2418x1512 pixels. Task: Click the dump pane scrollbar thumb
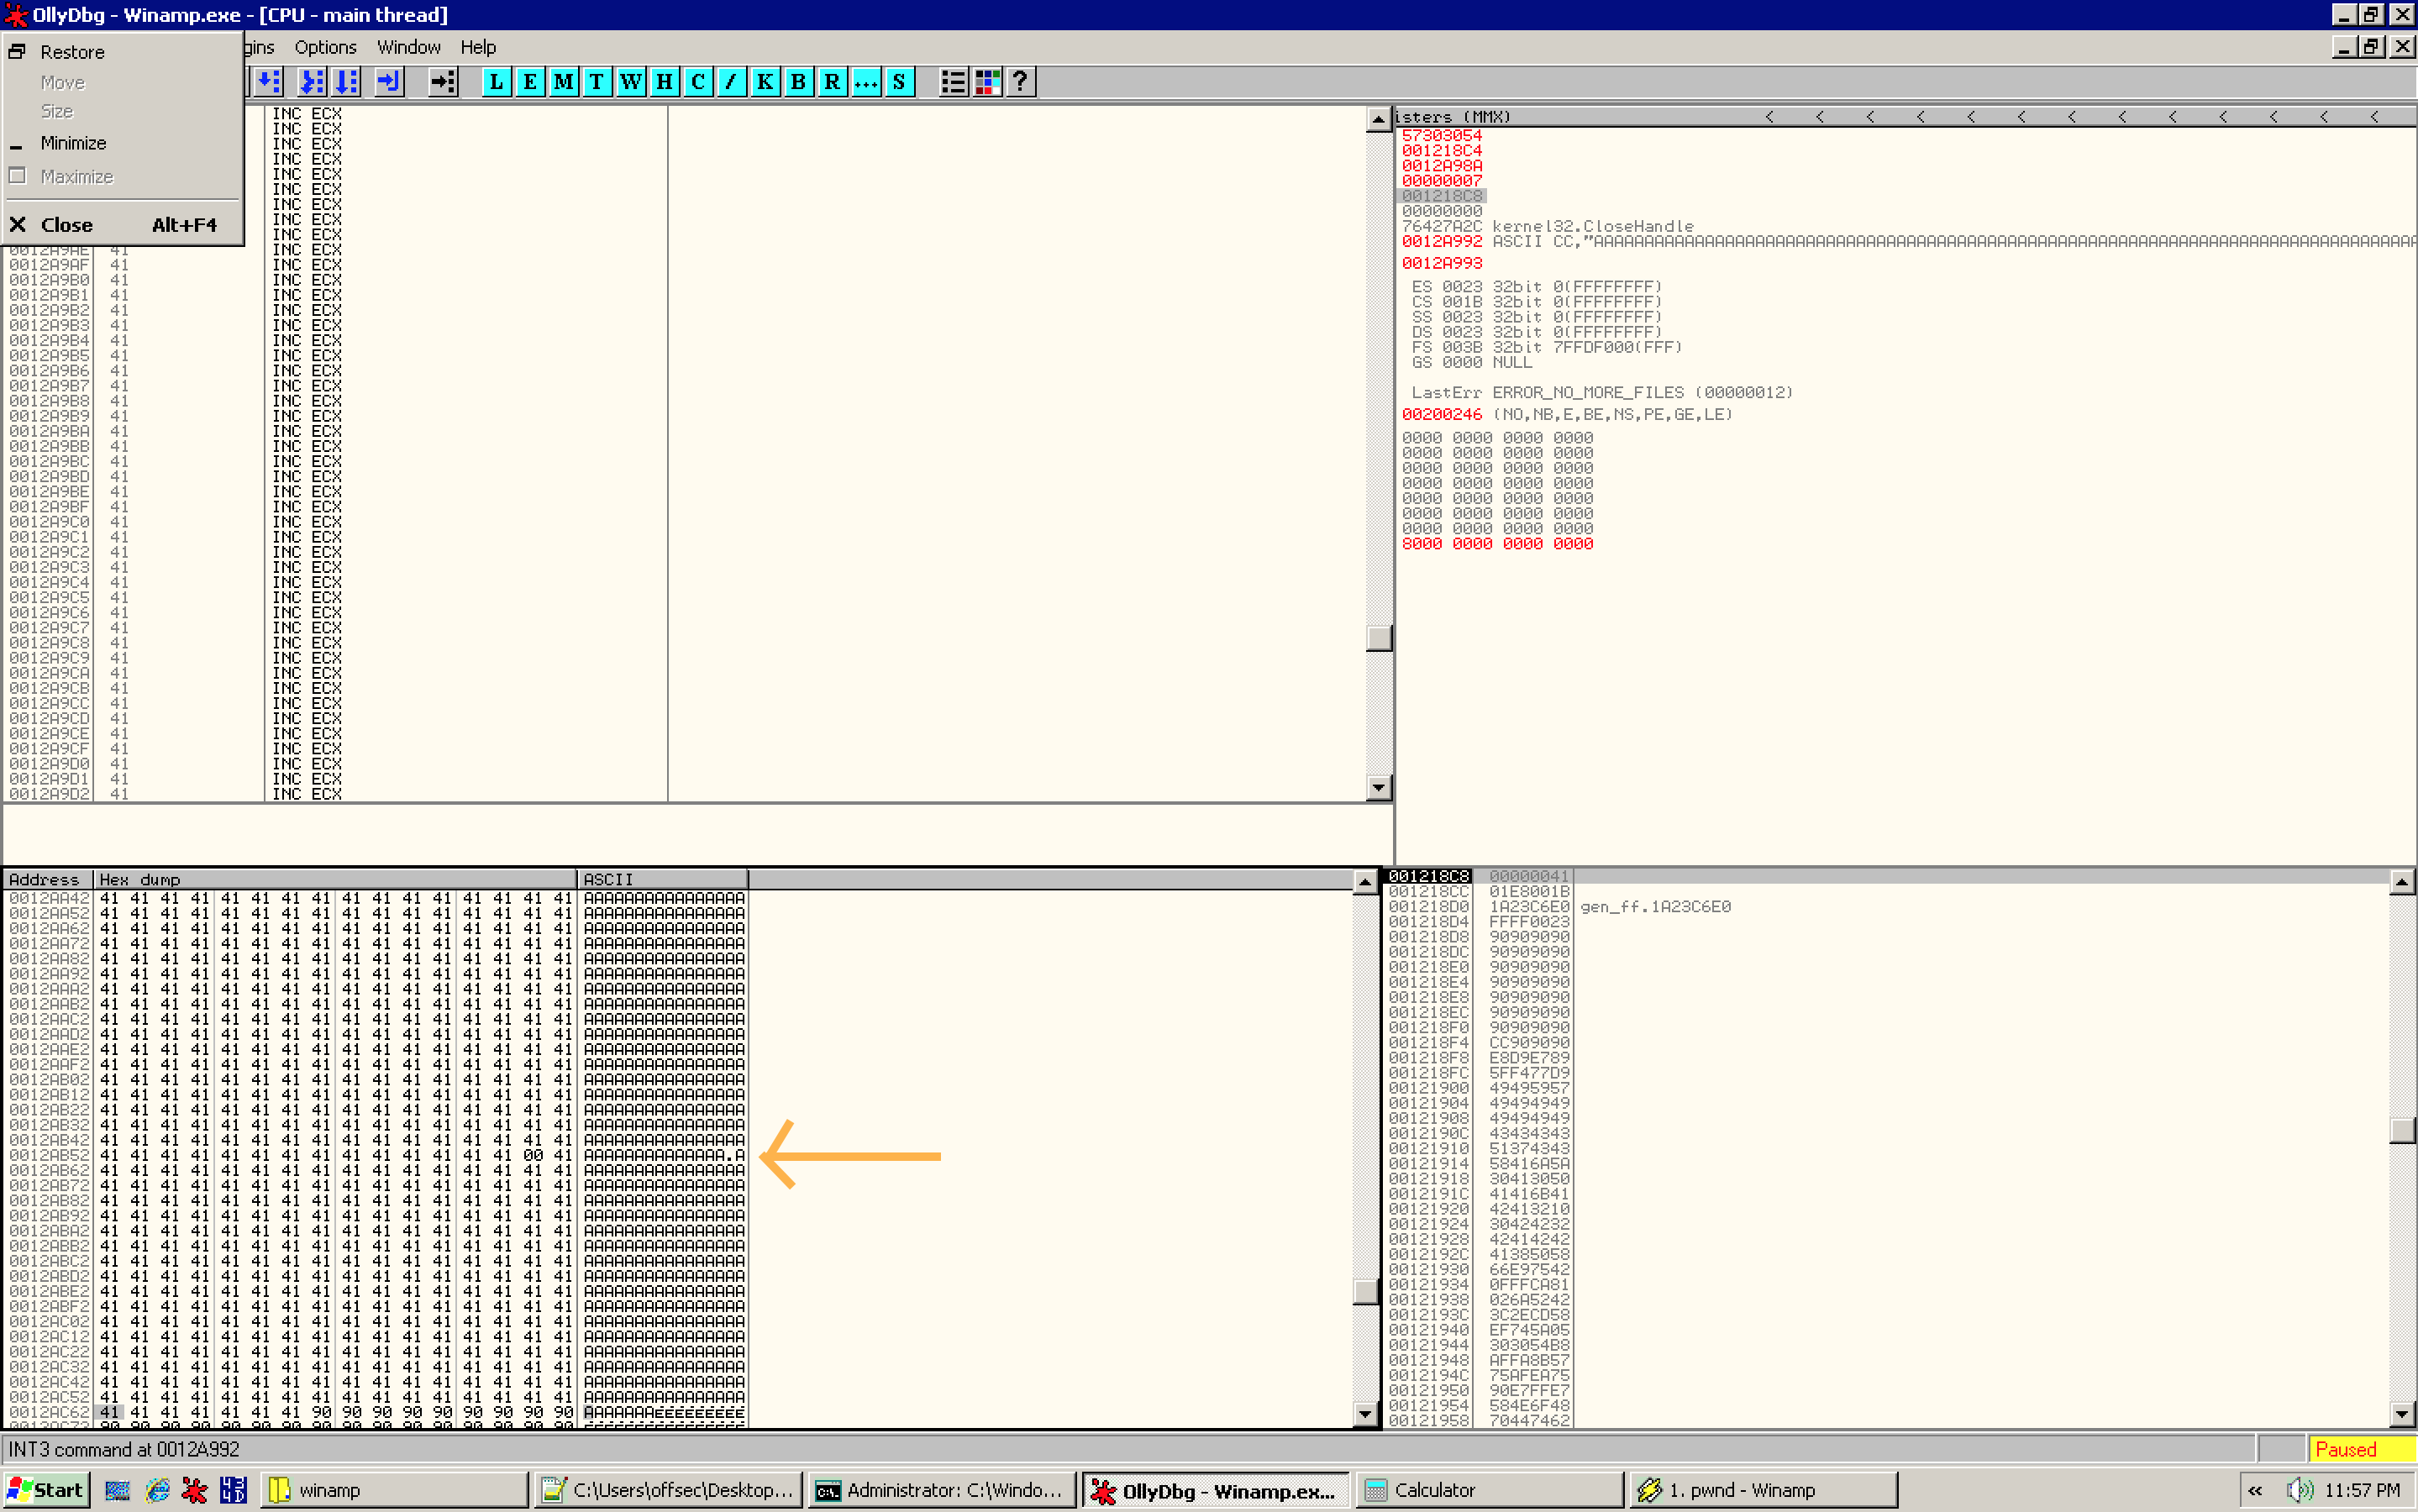1365,1290
